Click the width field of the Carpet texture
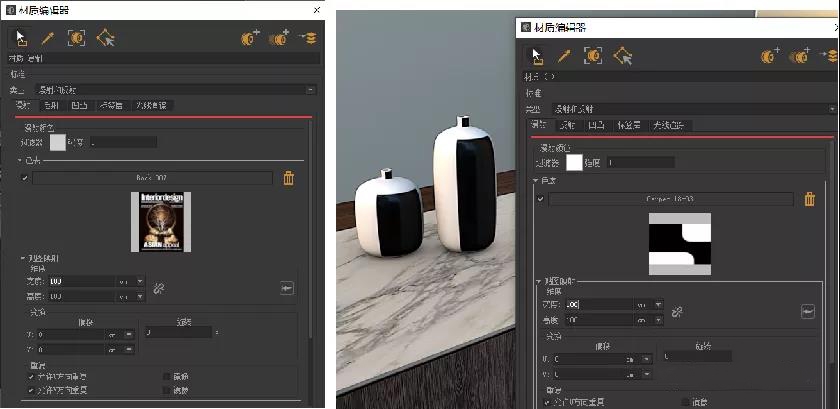This screenshot has width=840, height=409. 599,304
